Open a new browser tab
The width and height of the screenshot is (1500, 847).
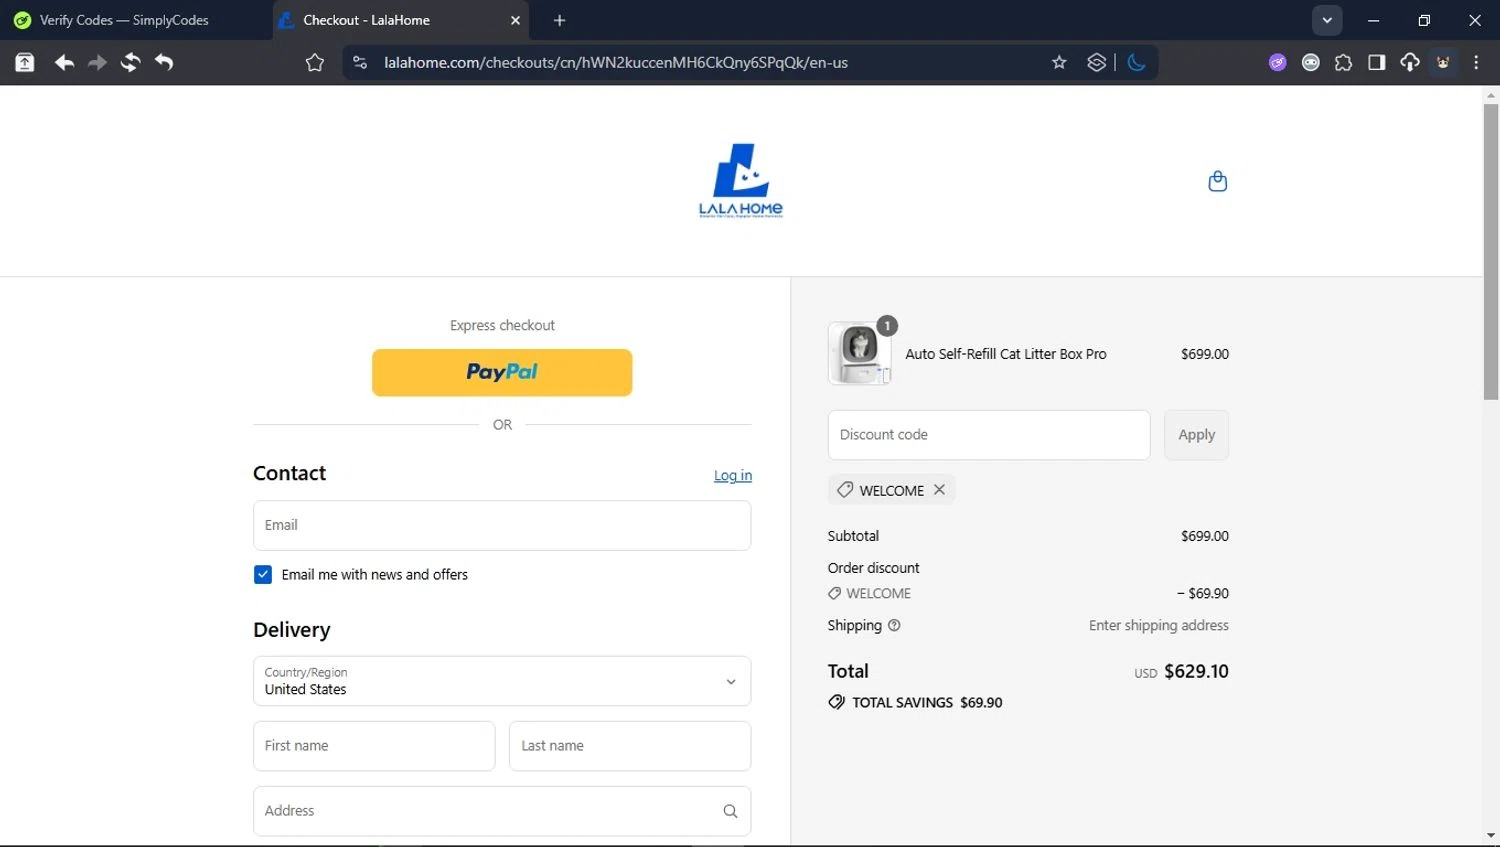click(559, 20)
